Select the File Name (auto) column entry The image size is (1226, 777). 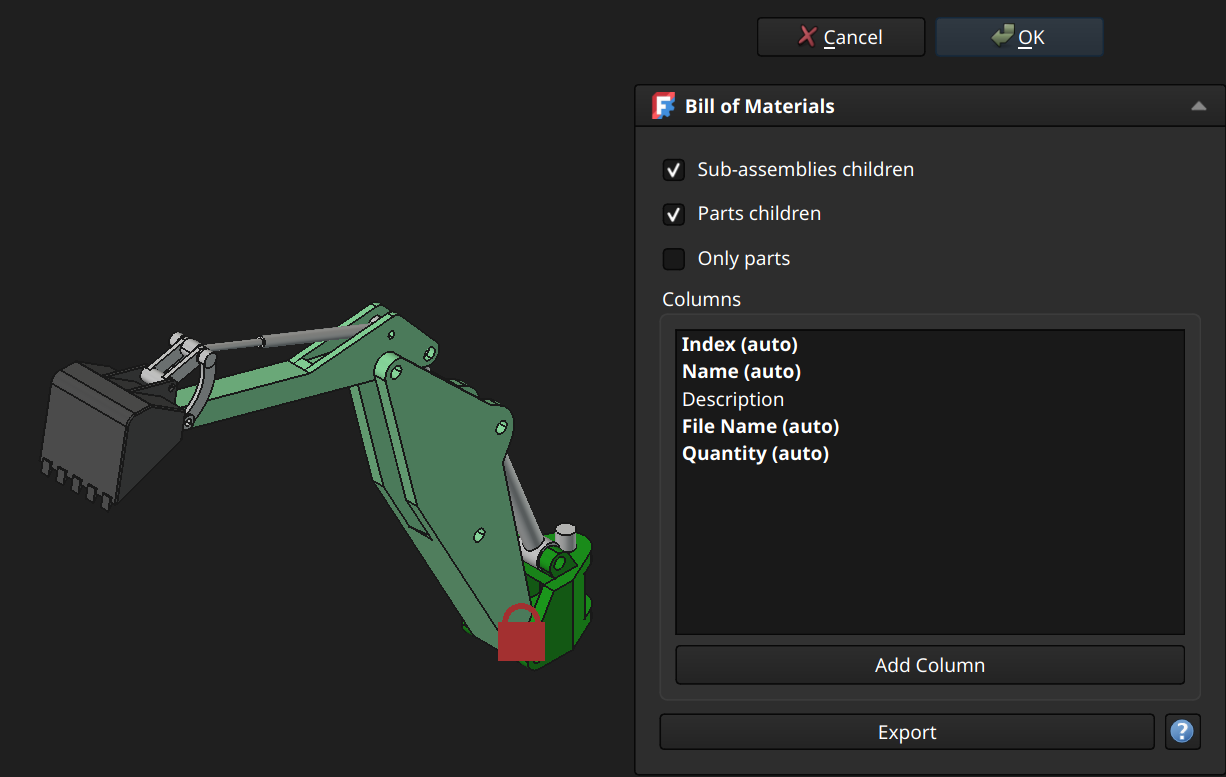pos(760,426)
